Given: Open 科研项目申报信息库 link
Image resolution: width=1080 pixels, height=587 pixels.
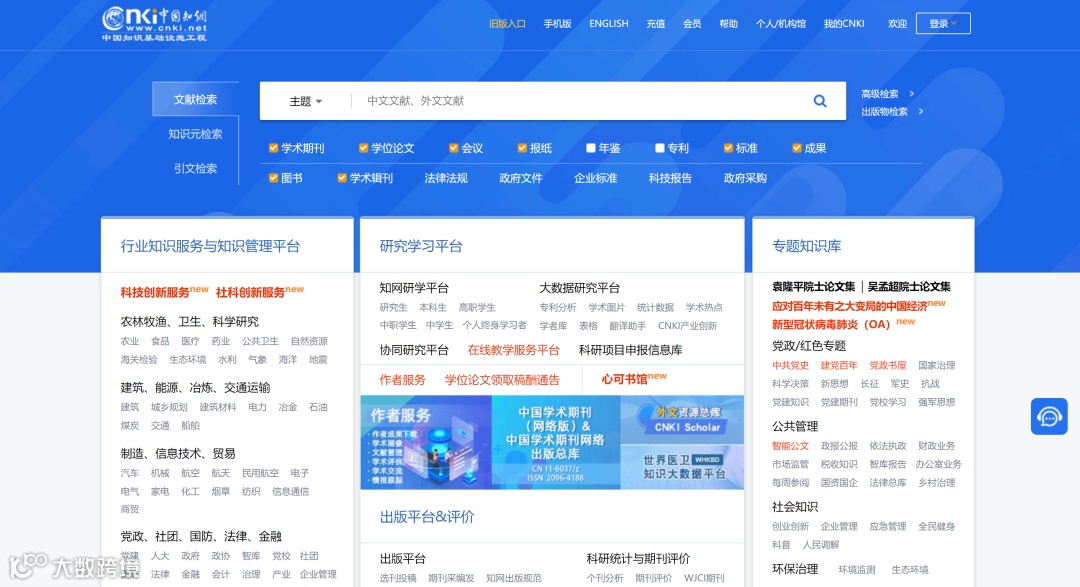Looking at the screenshot, I should [631, 350].
